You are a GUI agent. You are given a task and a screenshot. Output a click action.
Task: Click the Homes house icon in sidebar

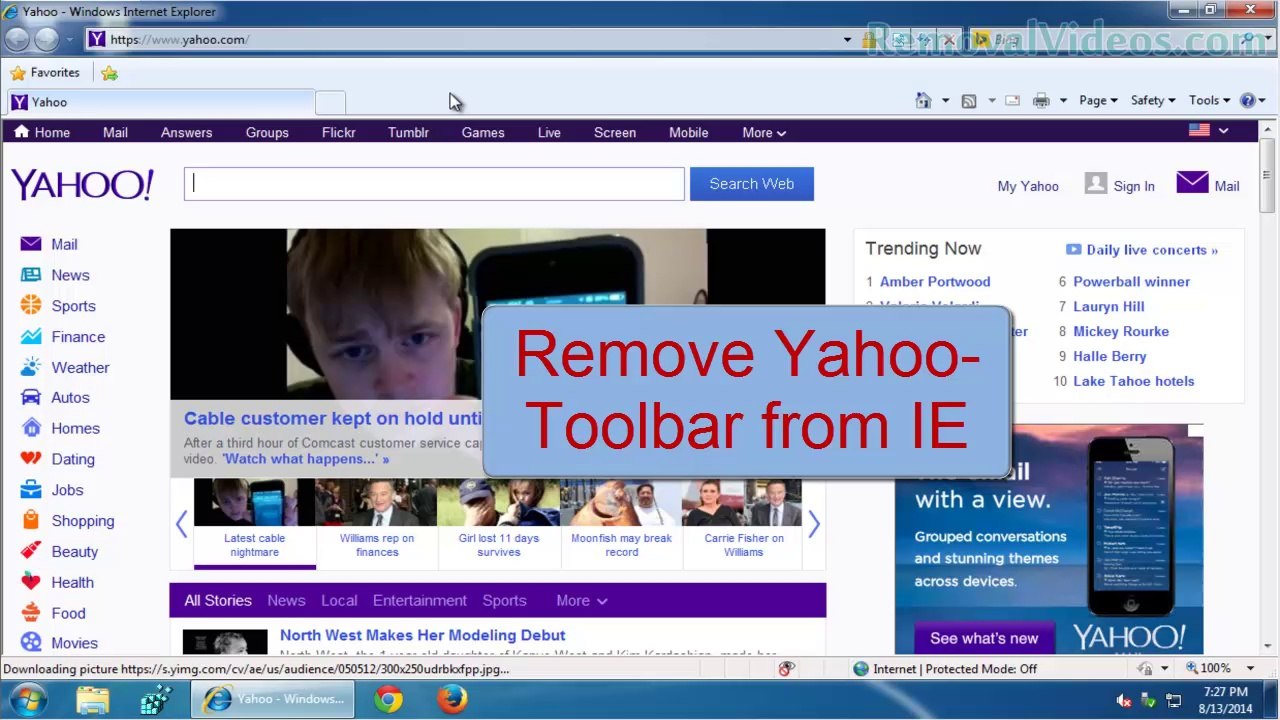pos(31,428)
